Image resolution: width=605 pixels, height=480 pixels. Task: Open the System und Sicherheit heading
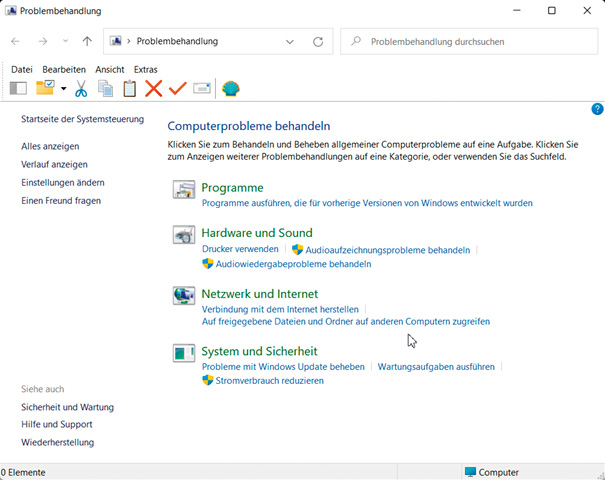pos(259,352)
